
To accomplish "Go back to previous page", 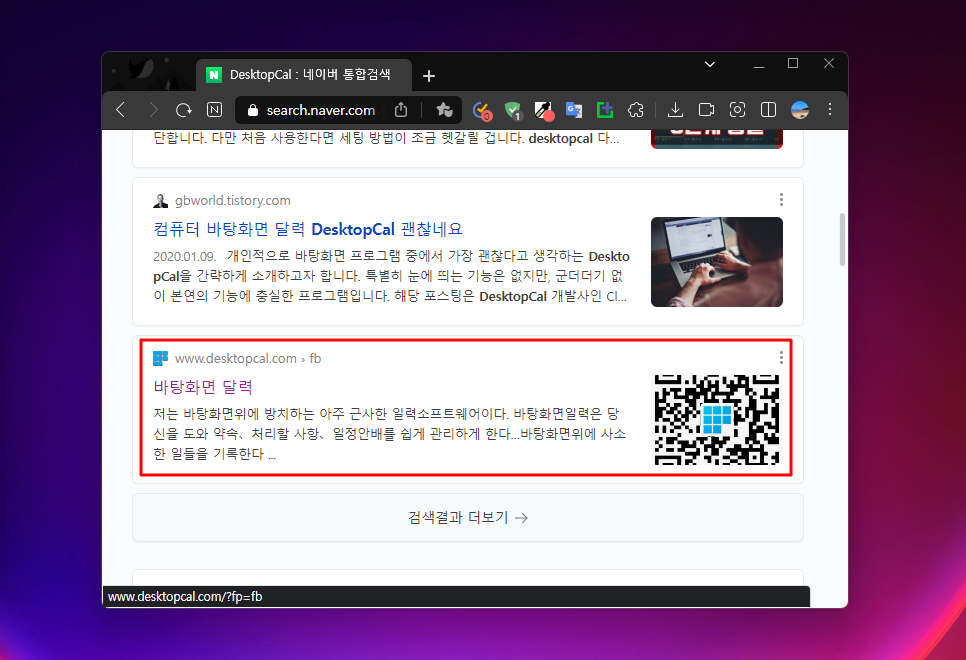I will tap(121, 110).
